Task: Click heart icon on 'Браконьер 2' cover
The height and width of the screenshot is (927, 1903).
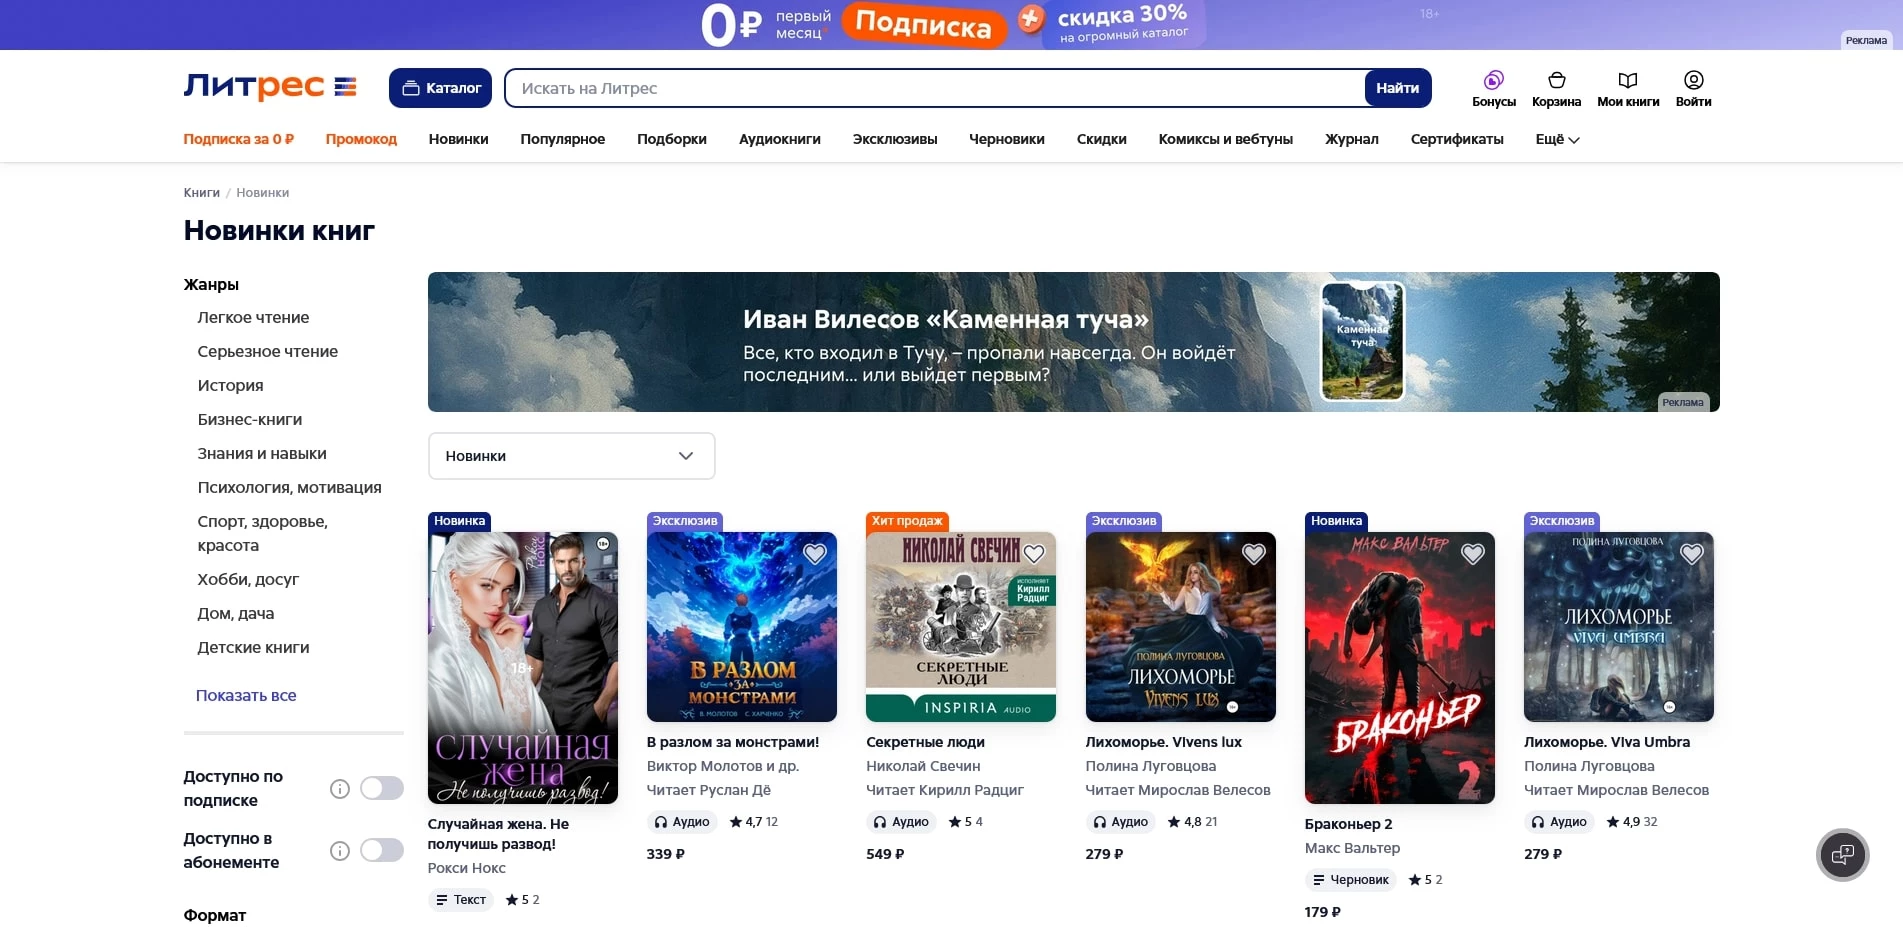Action: click(x=1472, y=554)
